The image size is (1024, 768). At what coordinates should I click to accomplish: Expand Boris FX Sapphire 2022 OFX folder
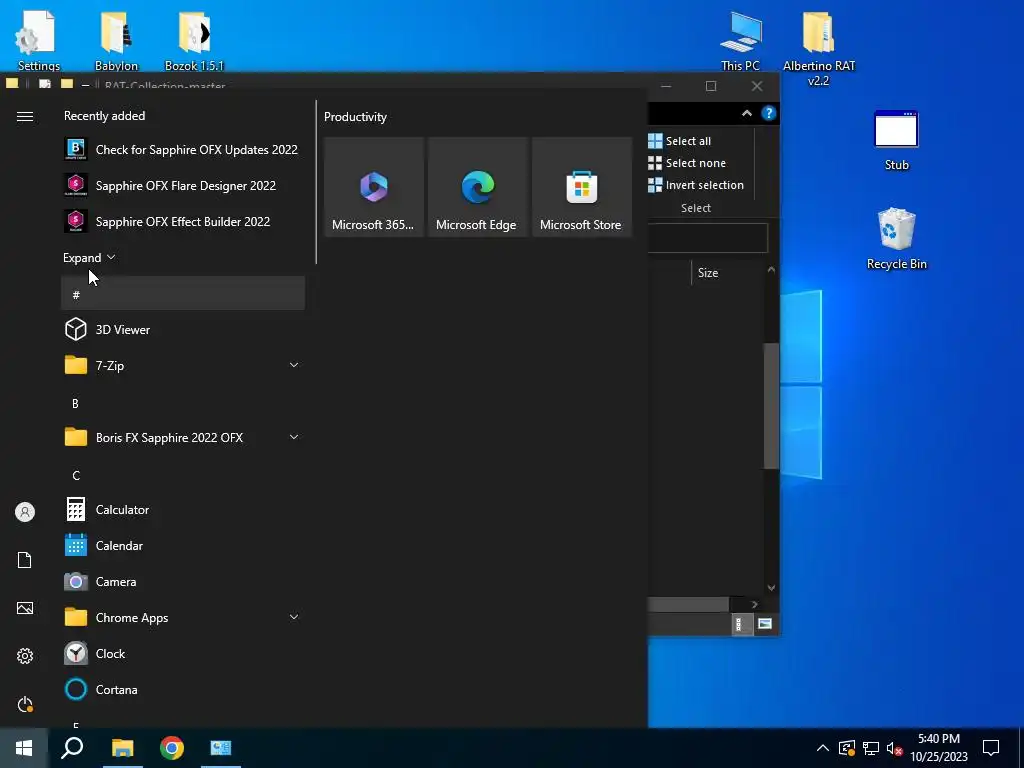294,437
